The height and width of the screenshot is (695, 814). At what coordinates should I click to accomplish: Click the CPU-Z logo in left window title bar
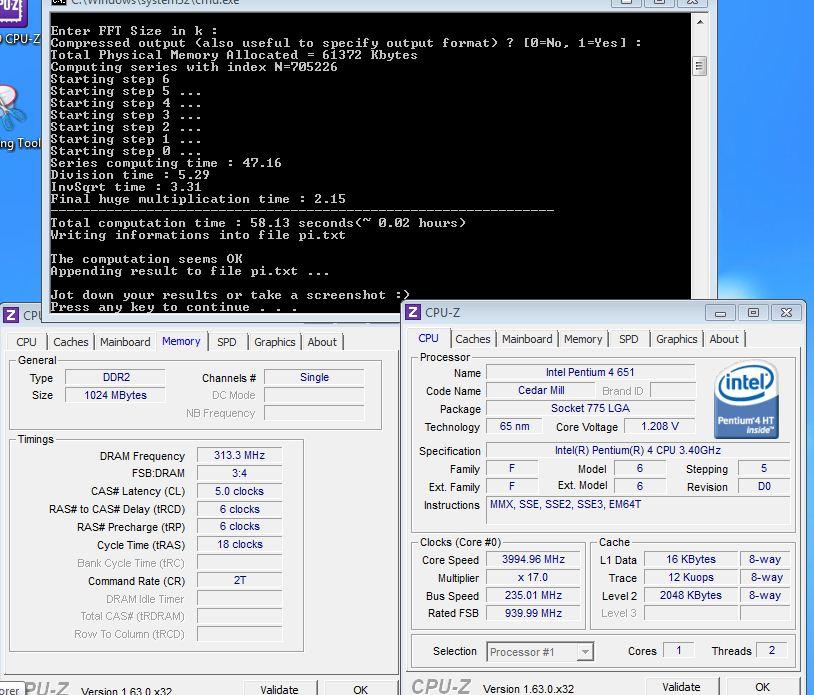[10, 315]
